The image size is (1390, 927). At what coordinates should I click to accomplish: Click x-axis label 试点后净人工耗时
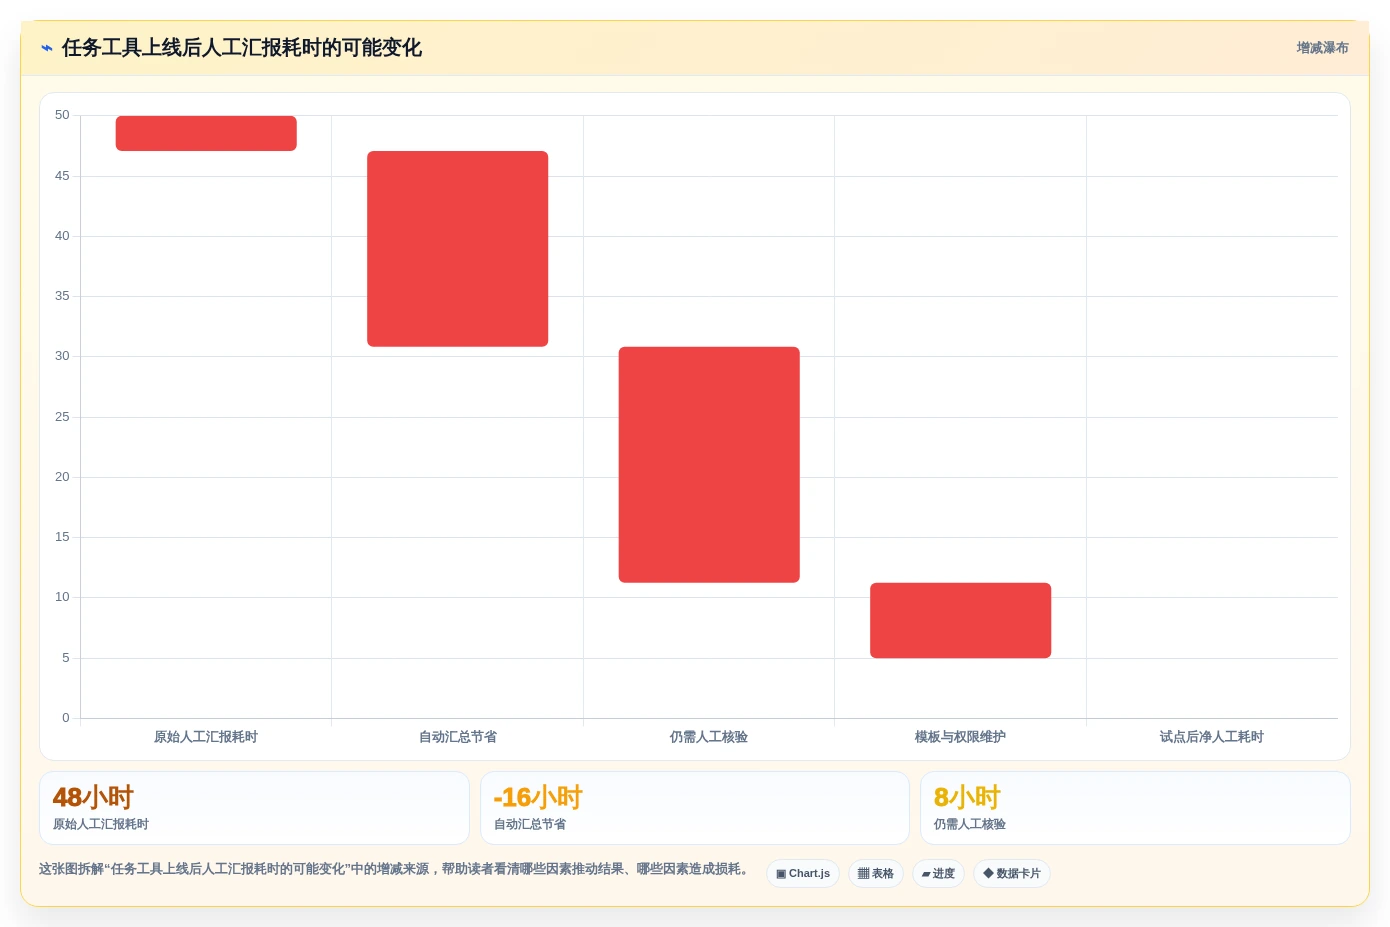1212,737
